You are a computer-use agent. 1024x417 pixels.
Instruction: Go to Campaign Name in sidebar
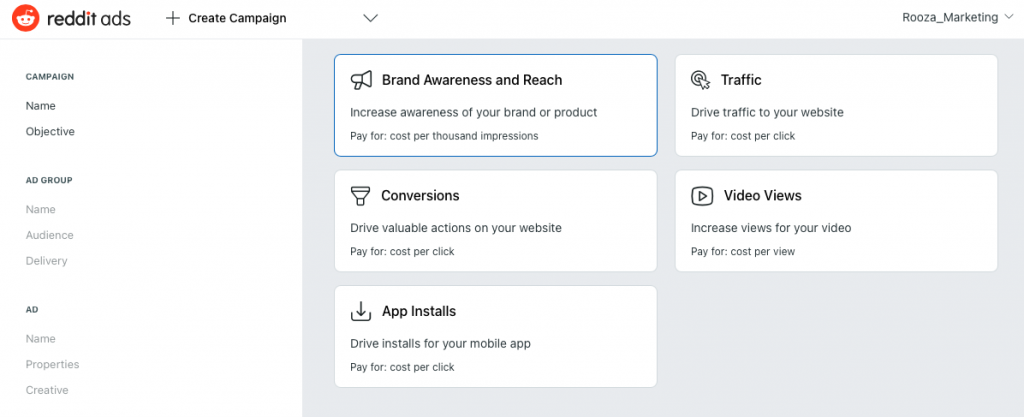[40, 106]
